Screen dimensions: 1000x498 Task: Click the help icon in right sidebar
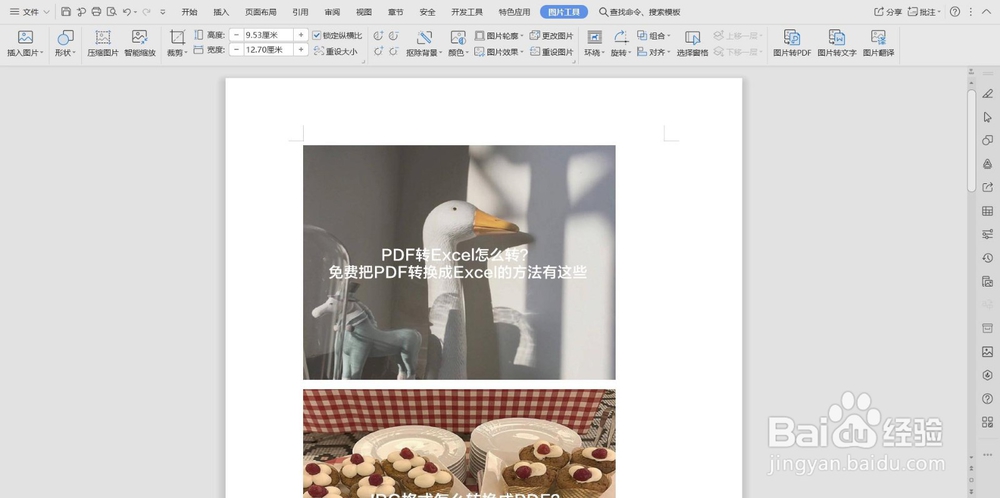click(987, 399)
